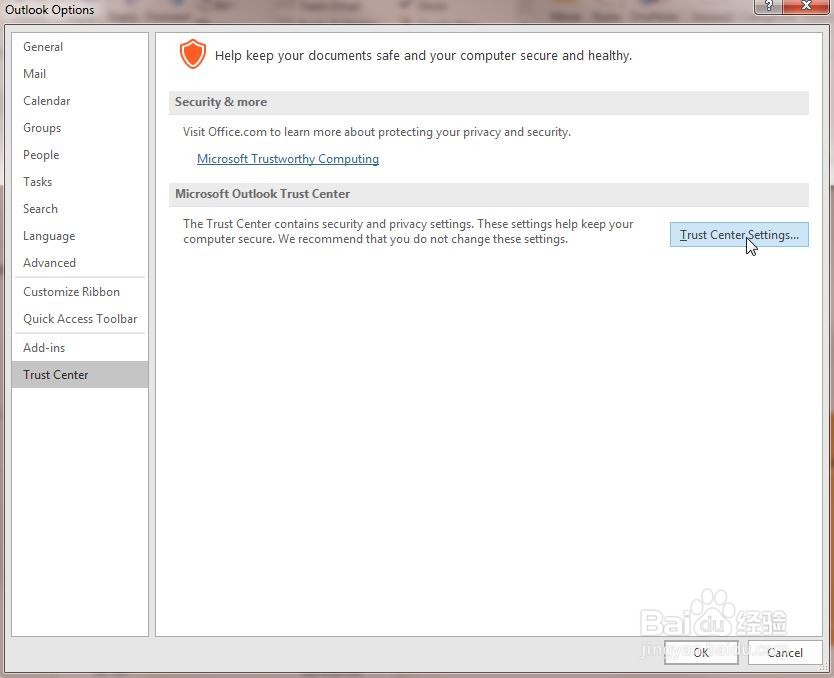This screenshot has width=834, height=678.
Task: Select the Mail category
Action: pos(80,74)
